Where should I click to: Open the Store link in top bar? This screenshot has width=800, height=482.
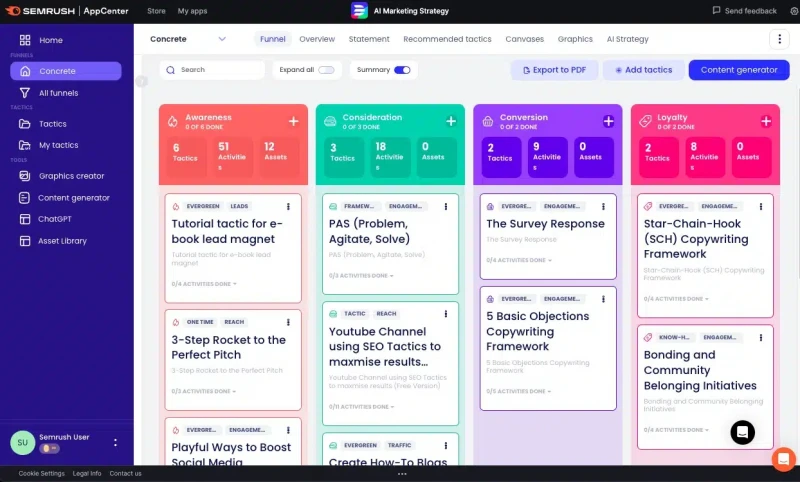[x=156, y=11]
